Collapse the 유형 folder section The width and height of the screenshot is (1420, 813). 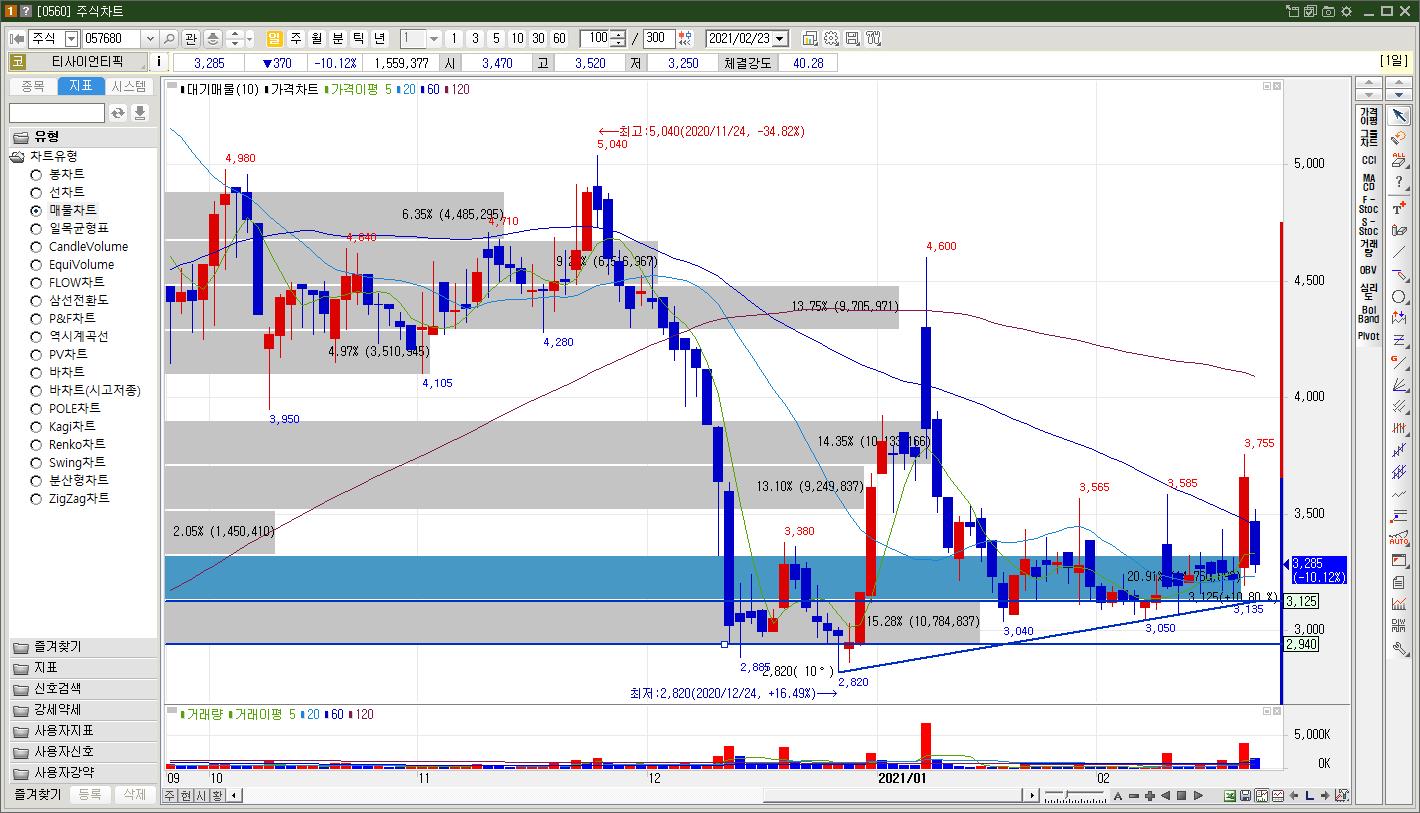pyautogui.click(x=83, y=137)
